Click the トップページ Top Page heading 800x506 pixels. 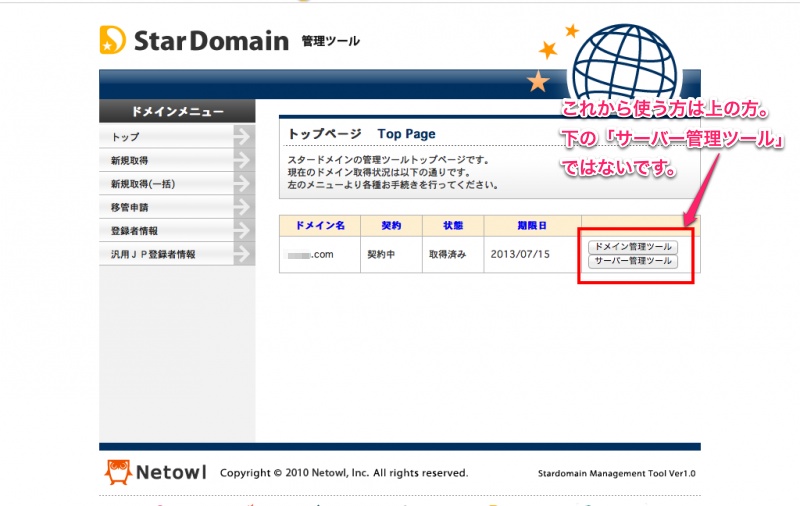(x=362, y=134)
